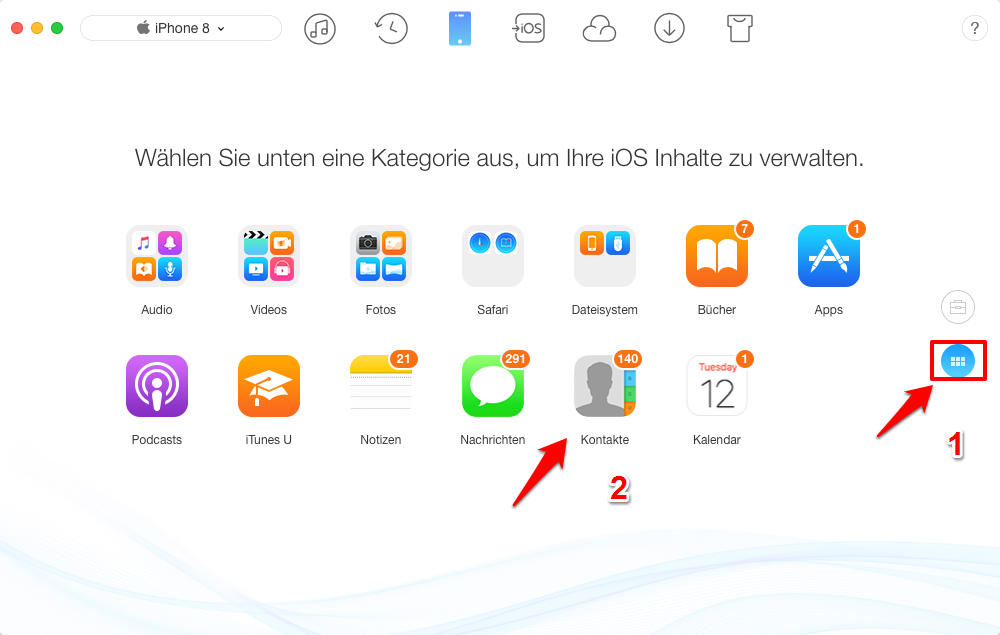Open the Kontakte category
This screenshot has width=1000, height=635.
(x=605, y=386)
